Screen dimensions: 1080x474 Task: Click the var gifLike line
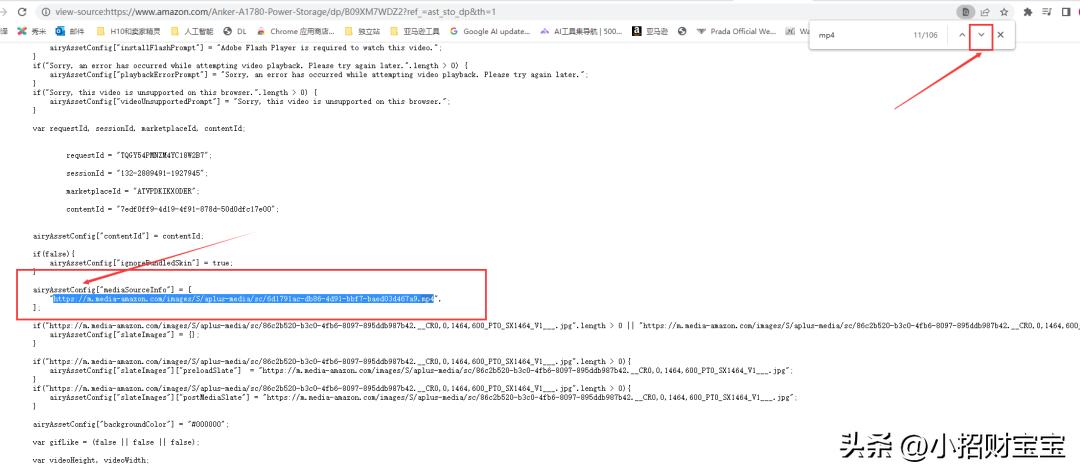116,442
